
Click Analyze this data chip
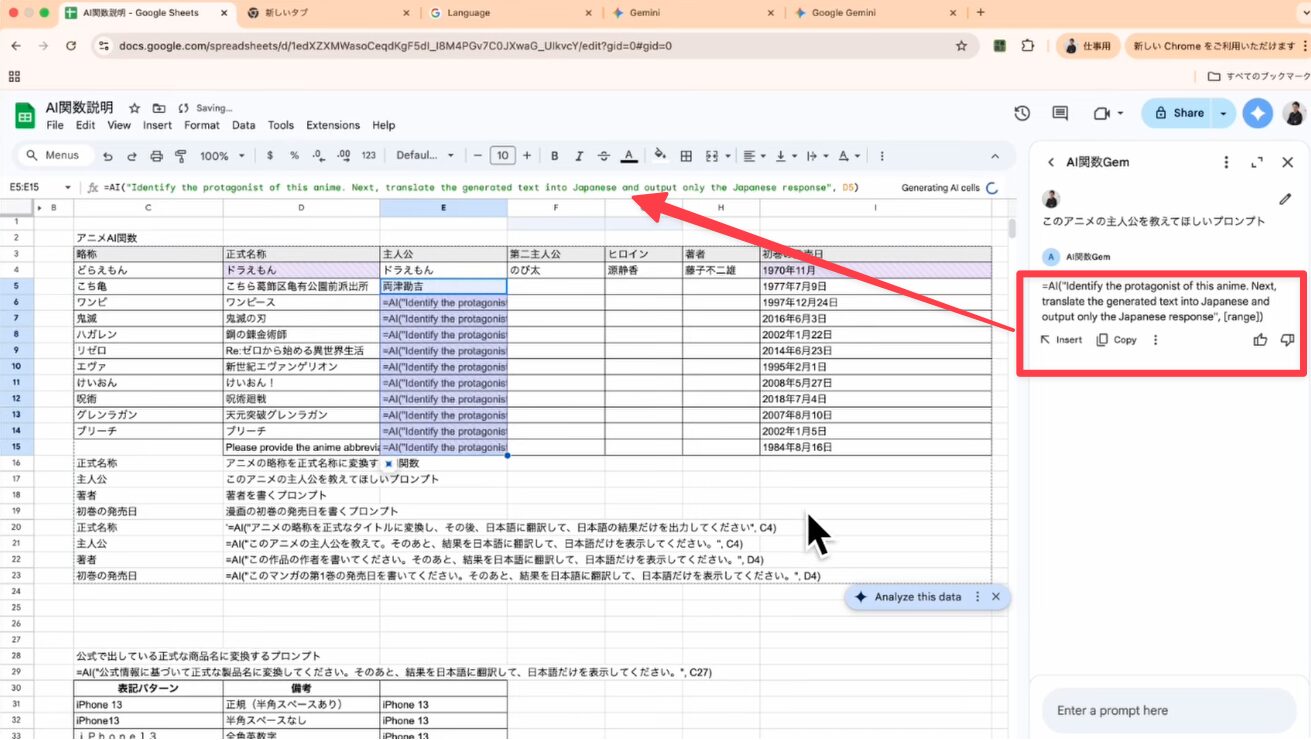(x=916, y=597)
